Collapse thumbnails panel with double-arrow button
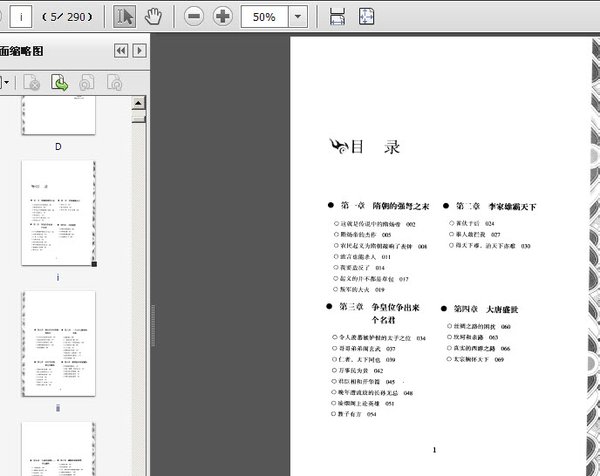This screenshot has height=476, width=600. click(121, 51)
